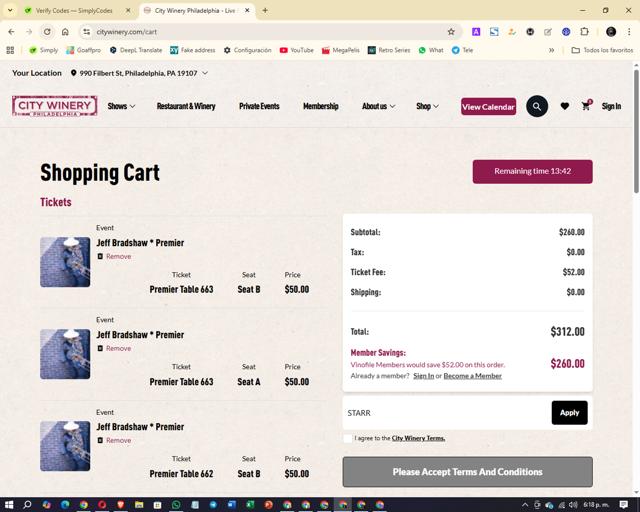Open the Fake address bookmark
This screenshot has height=512, width=640.
coord(193,50)
